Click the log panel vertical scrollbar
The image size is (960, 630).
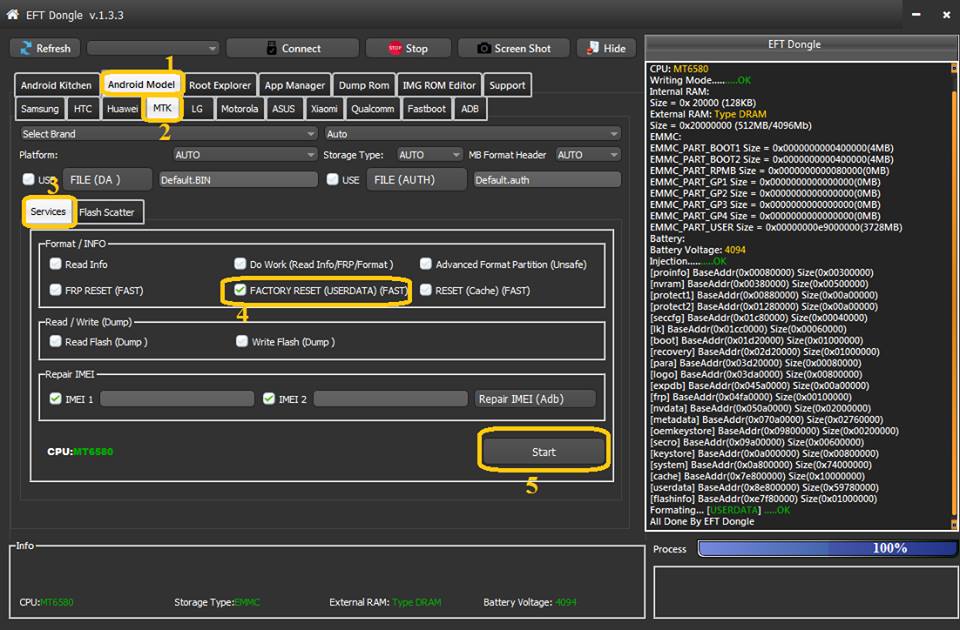click(953, 296)
